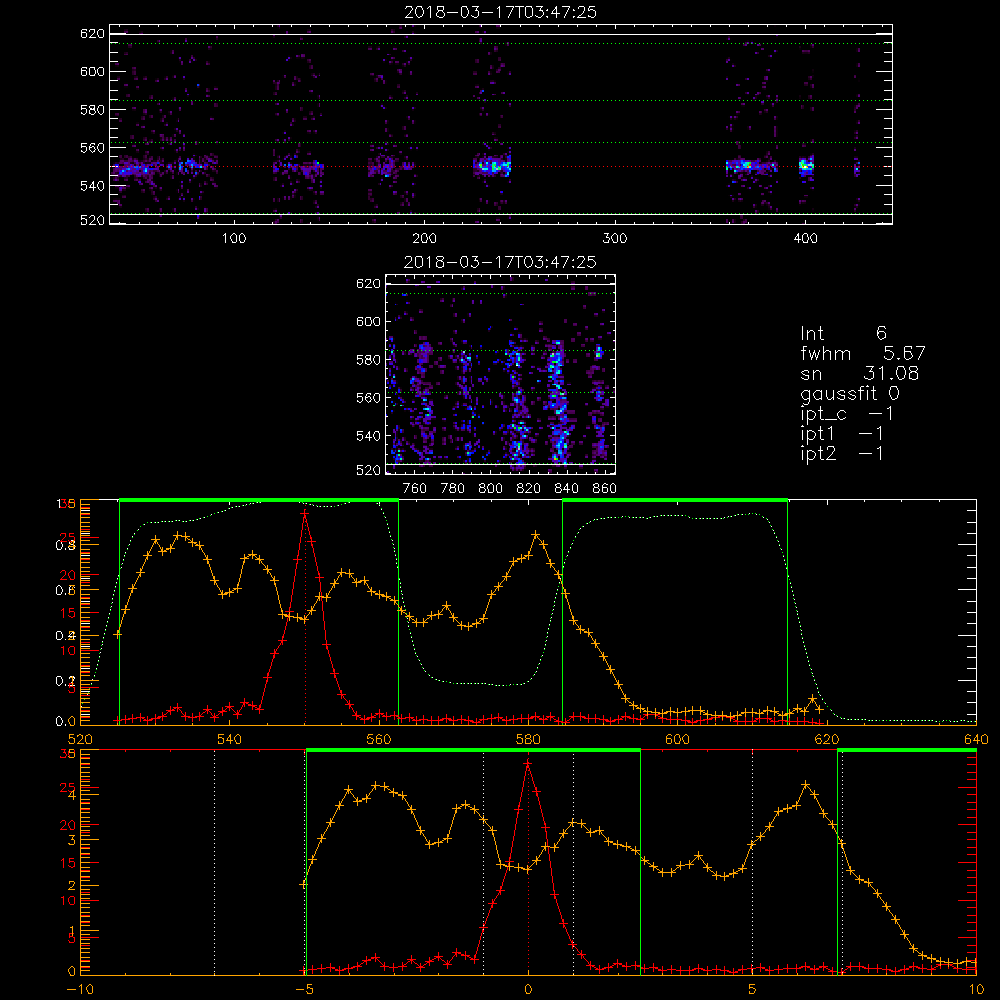Click the brightest blob near x=400 in top spectrogram
This screenshot has width=1000, height=1000.
pos(806,165)
